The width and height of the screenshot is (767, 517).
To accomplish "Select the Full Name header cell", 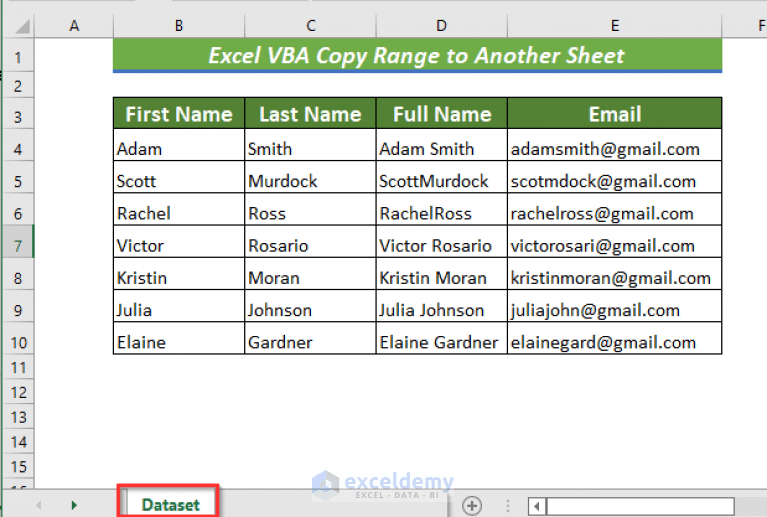I will coord(442,113).
